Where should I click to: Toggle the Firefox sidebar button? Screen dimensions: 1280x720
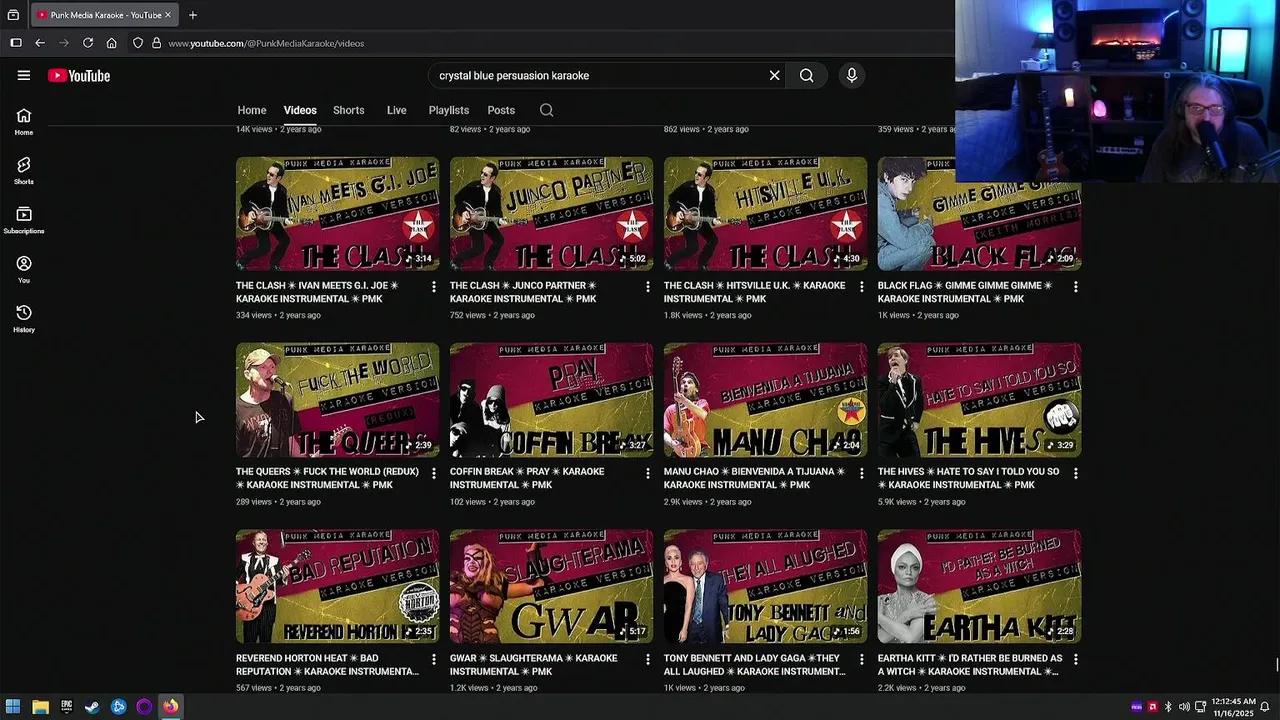[x=16, y=43]
